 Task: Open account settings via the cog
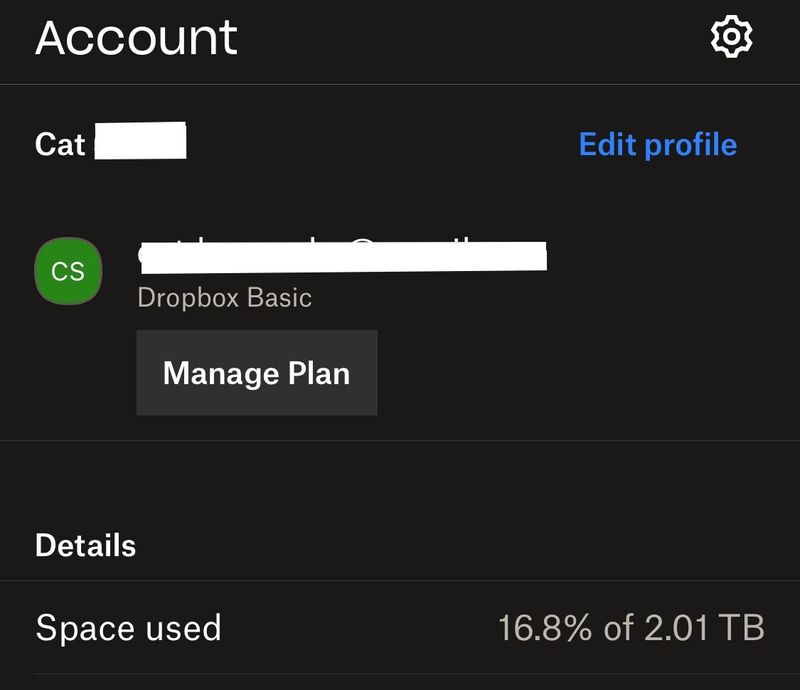click(731, 37)
